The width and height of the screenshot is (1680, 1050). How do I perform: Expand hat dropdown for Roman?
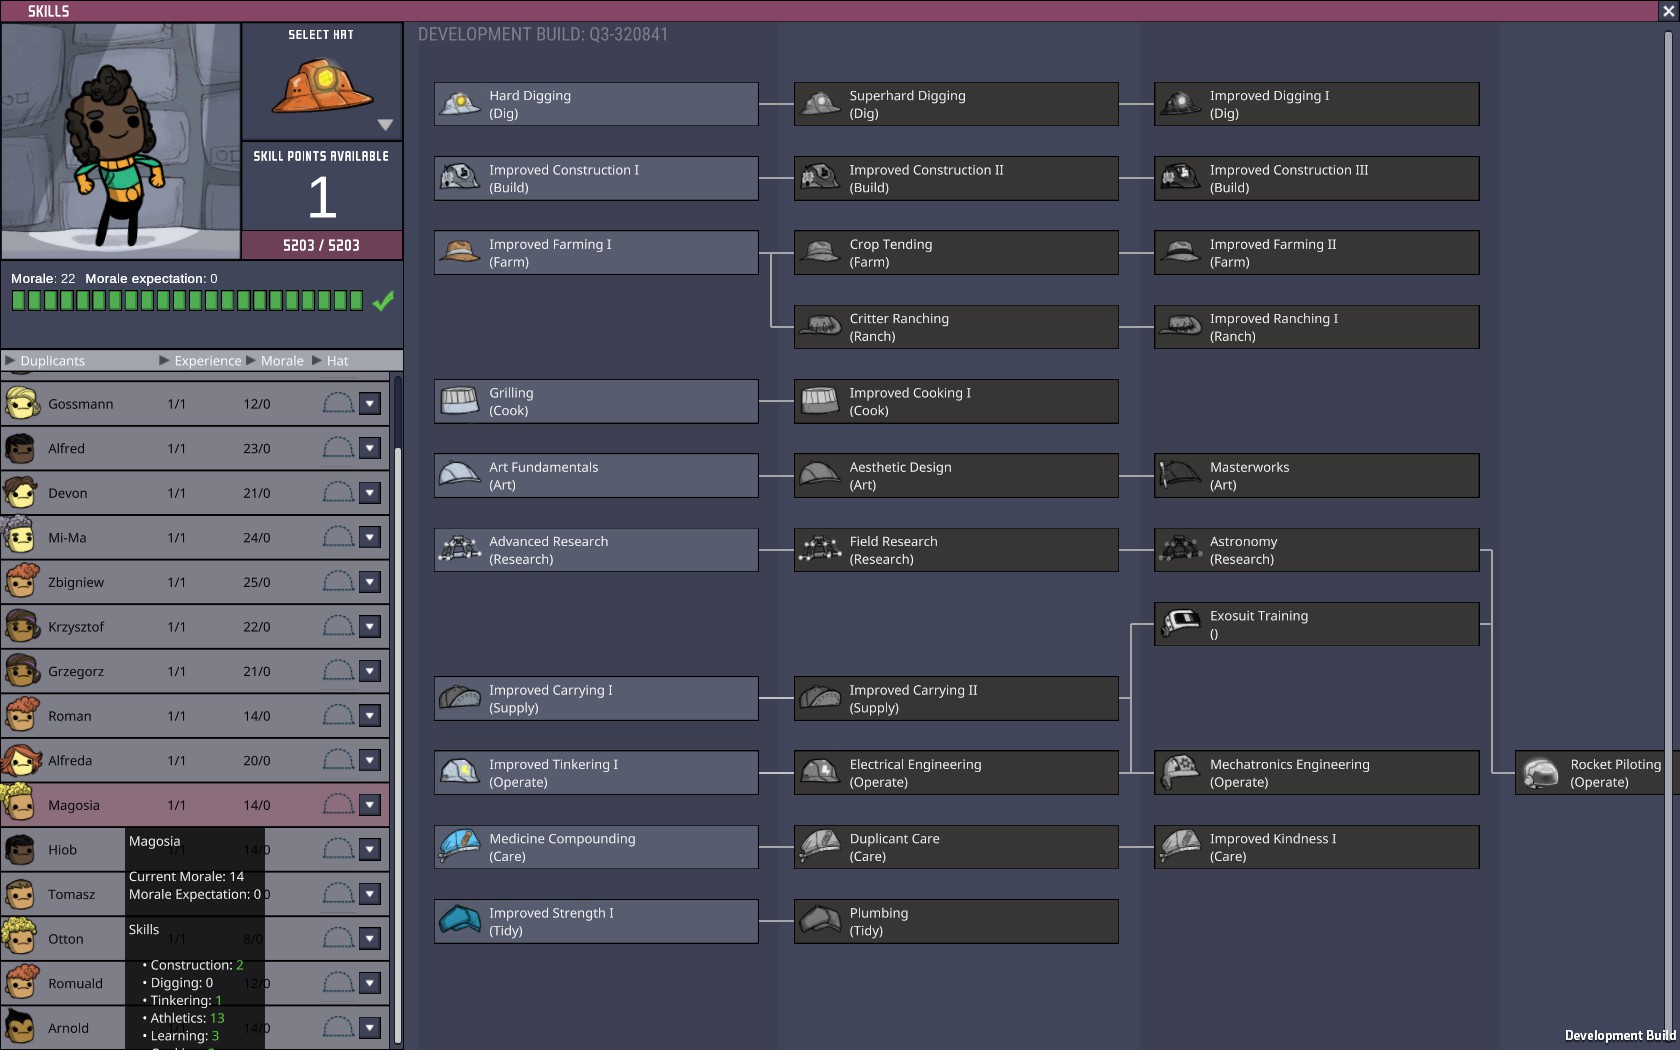click(370, 716)
